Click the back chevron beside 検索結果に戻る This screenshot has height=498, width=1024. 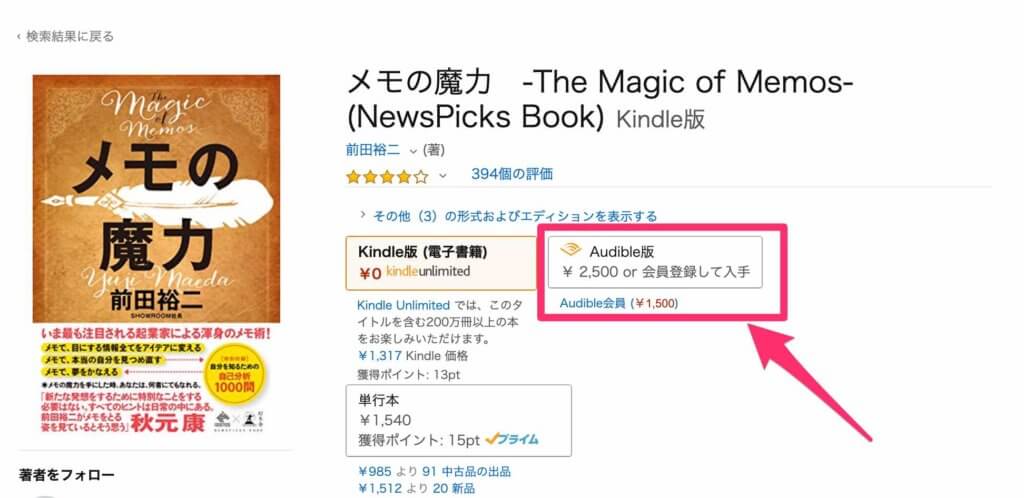tap(18, 36)
